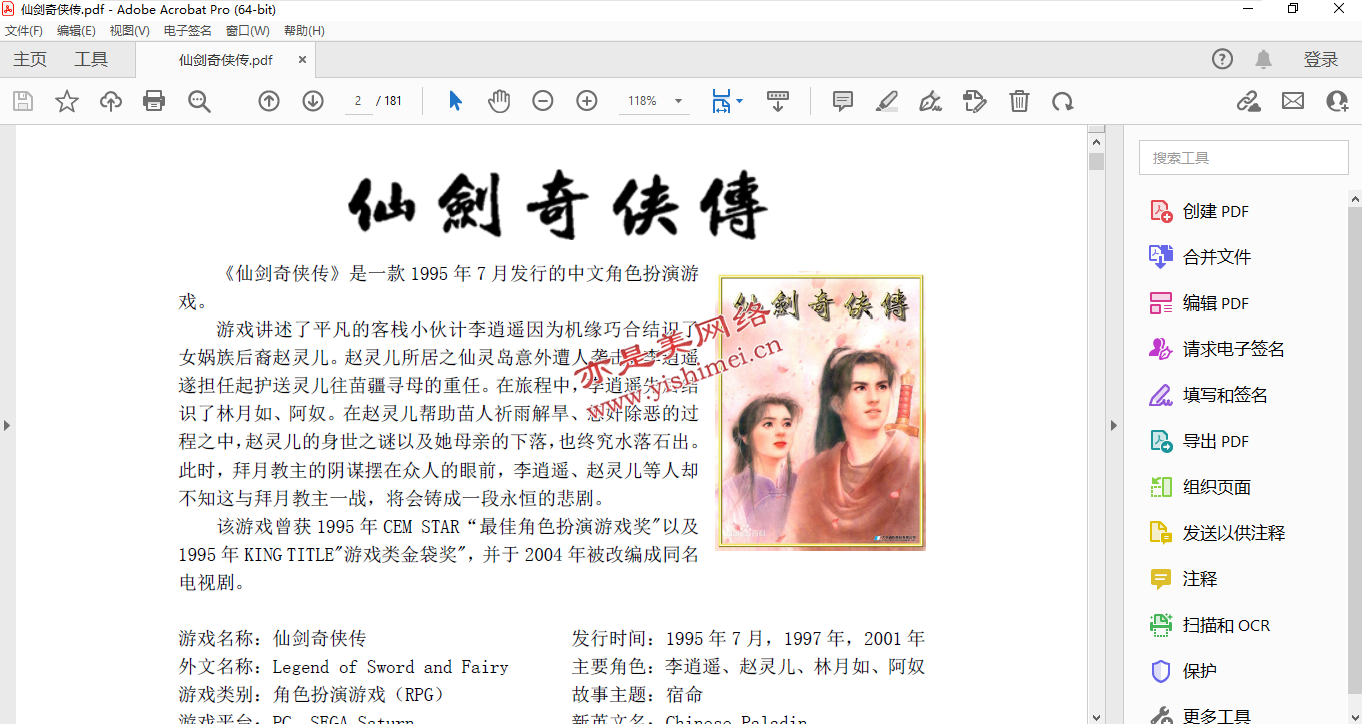The height and width of the screenshot is (724, 1362).
Task: Print the document with the printer icon
Action: (x=154, y=101)
